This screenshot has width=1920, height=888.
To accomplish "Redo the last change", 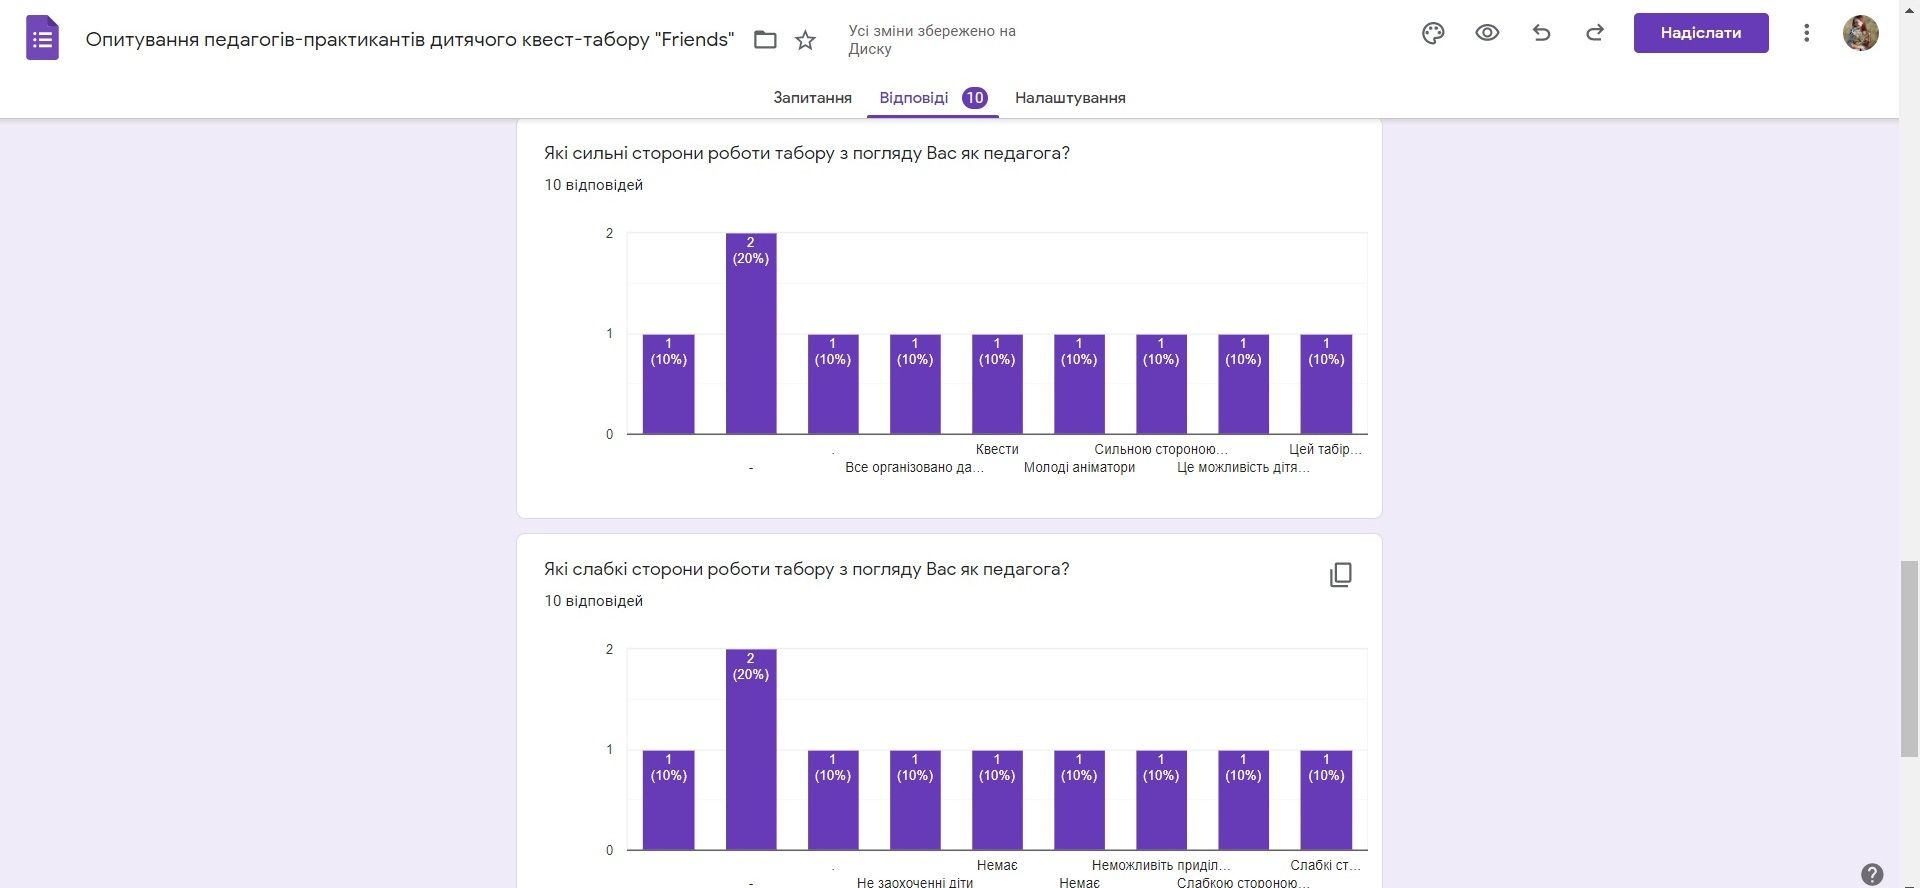I will pos(1595,33).
